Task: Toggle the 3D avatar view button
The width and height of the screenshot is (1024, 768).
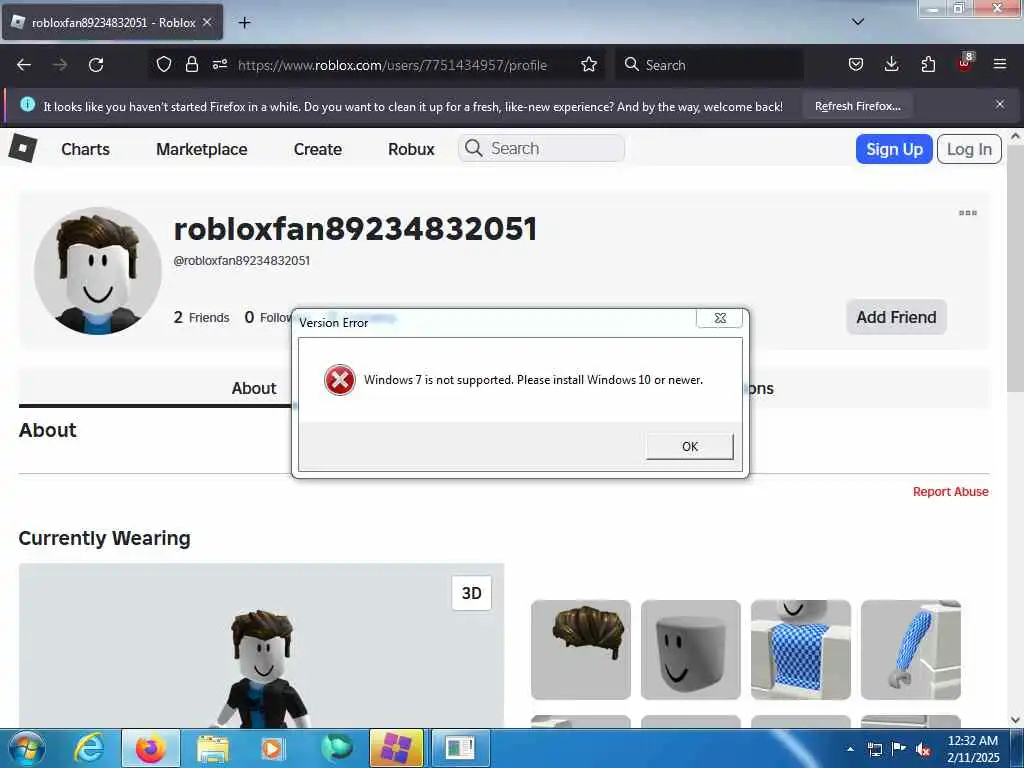Action: tap(472, 593)
